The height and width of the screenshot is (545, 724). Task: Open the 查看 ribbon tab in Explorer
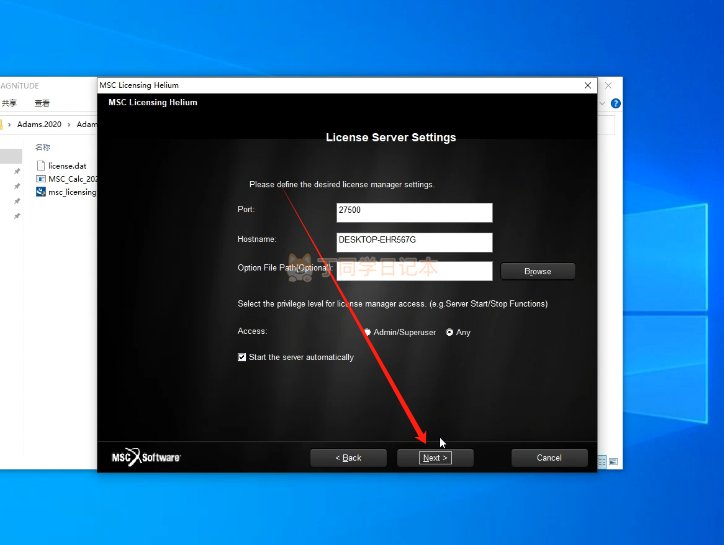[x=42, y=103]
